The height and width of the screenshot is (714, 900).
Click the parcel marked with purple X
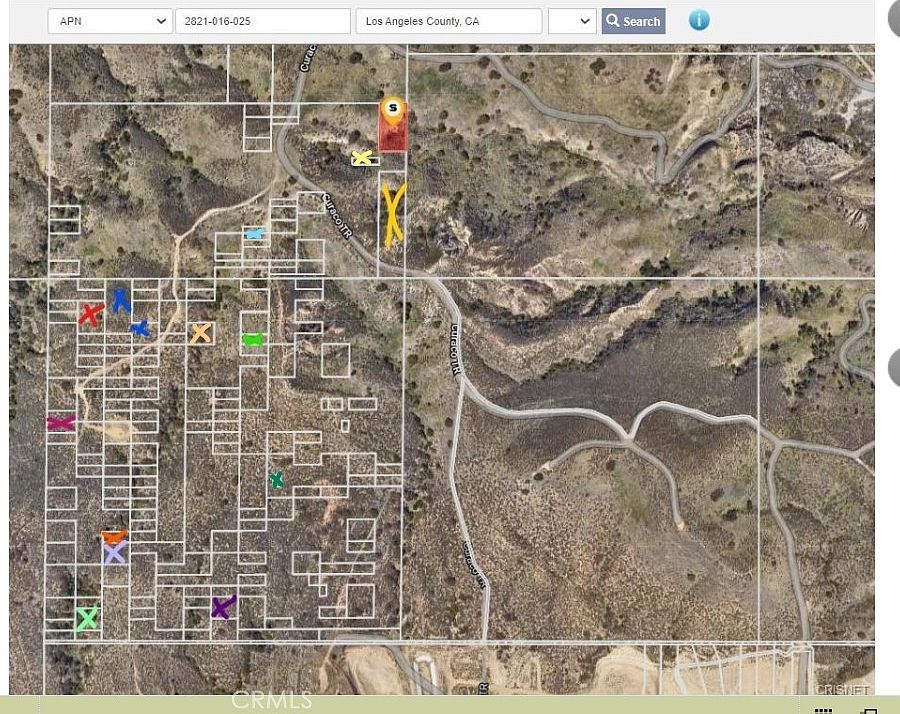(223, 607)
